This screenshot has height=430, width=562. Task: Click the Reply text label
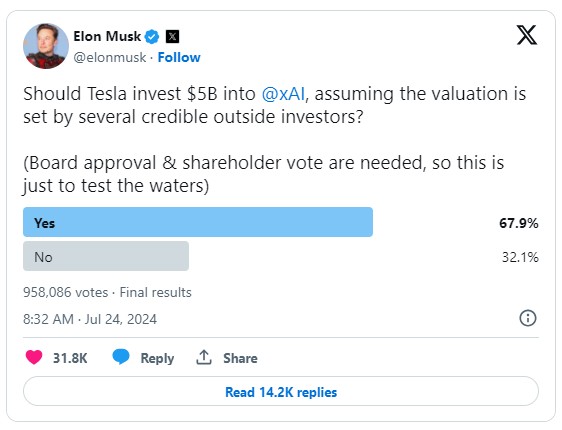157,358
